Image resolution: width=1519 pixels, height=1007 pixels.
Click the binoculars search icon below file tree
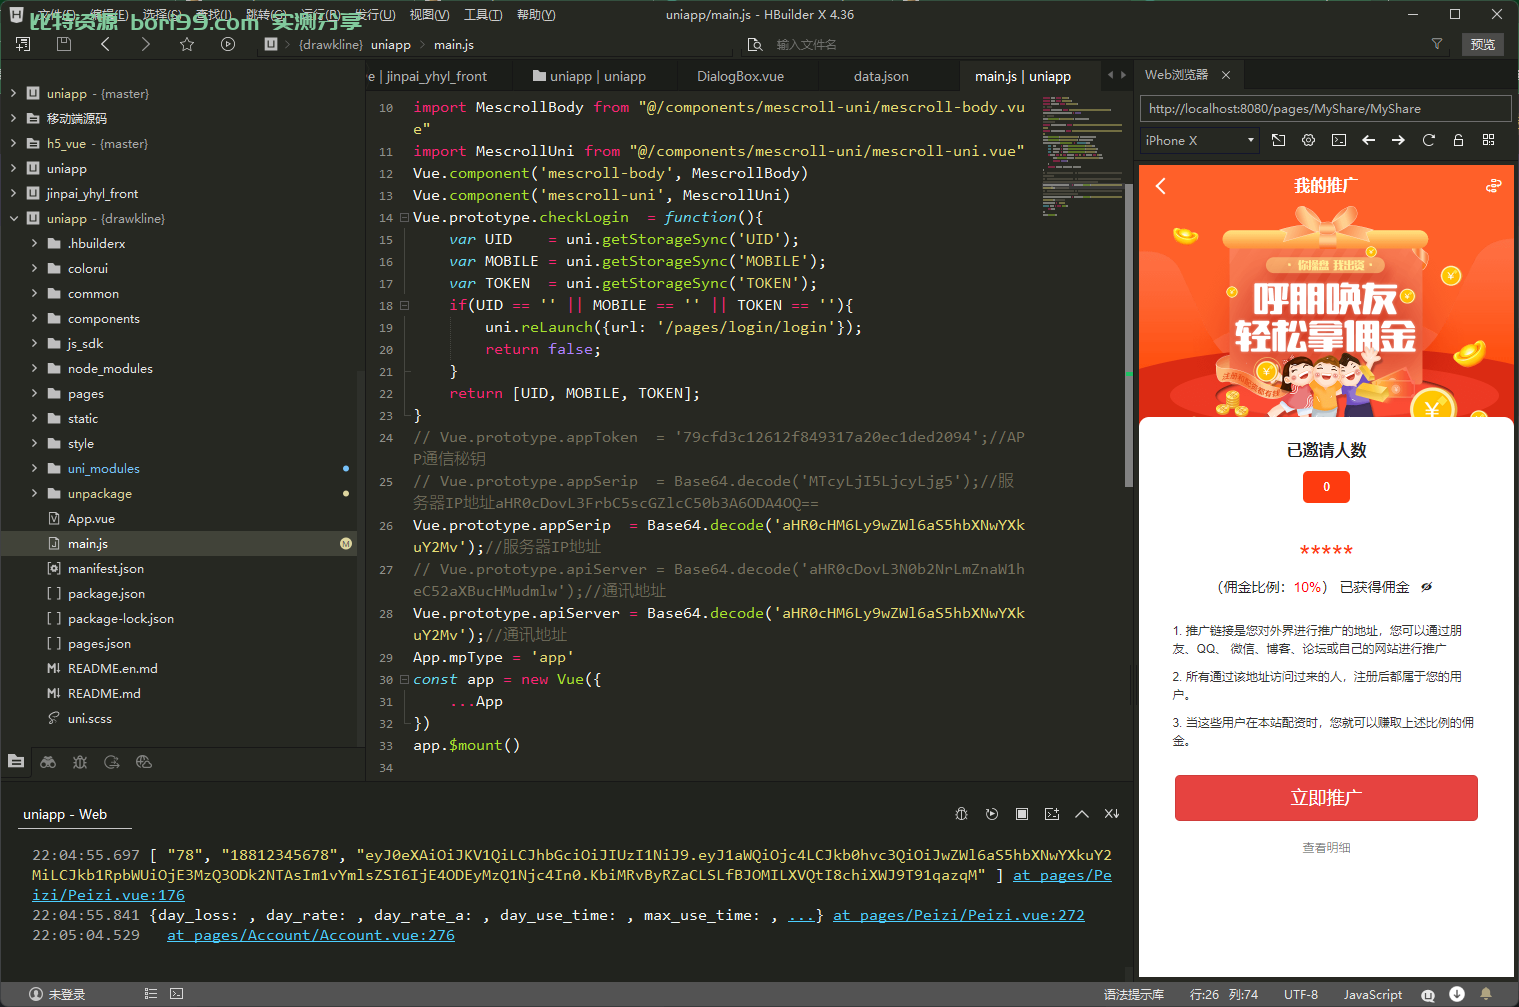[48, 762]
